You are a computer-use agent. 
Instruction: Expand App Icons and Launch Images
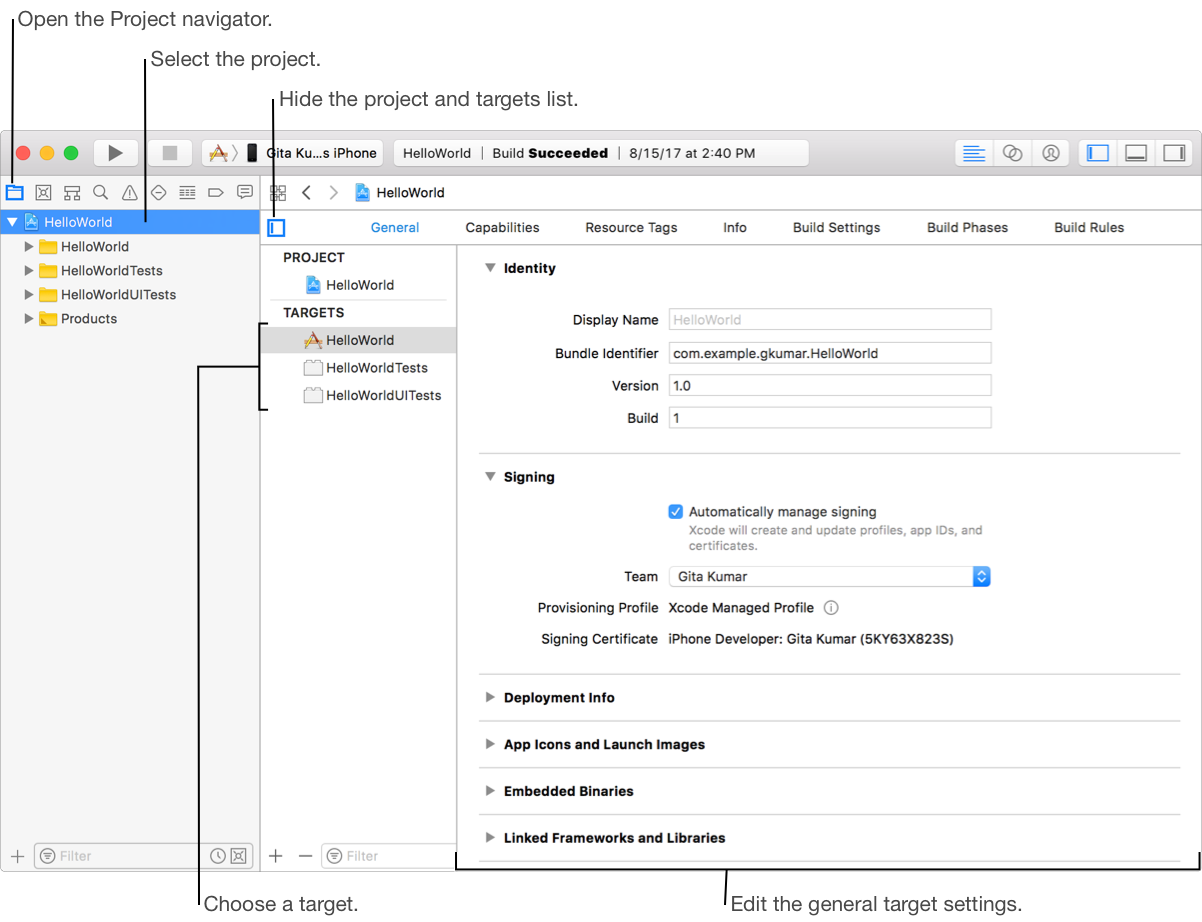pyautogui.click(x=490, y=744)
